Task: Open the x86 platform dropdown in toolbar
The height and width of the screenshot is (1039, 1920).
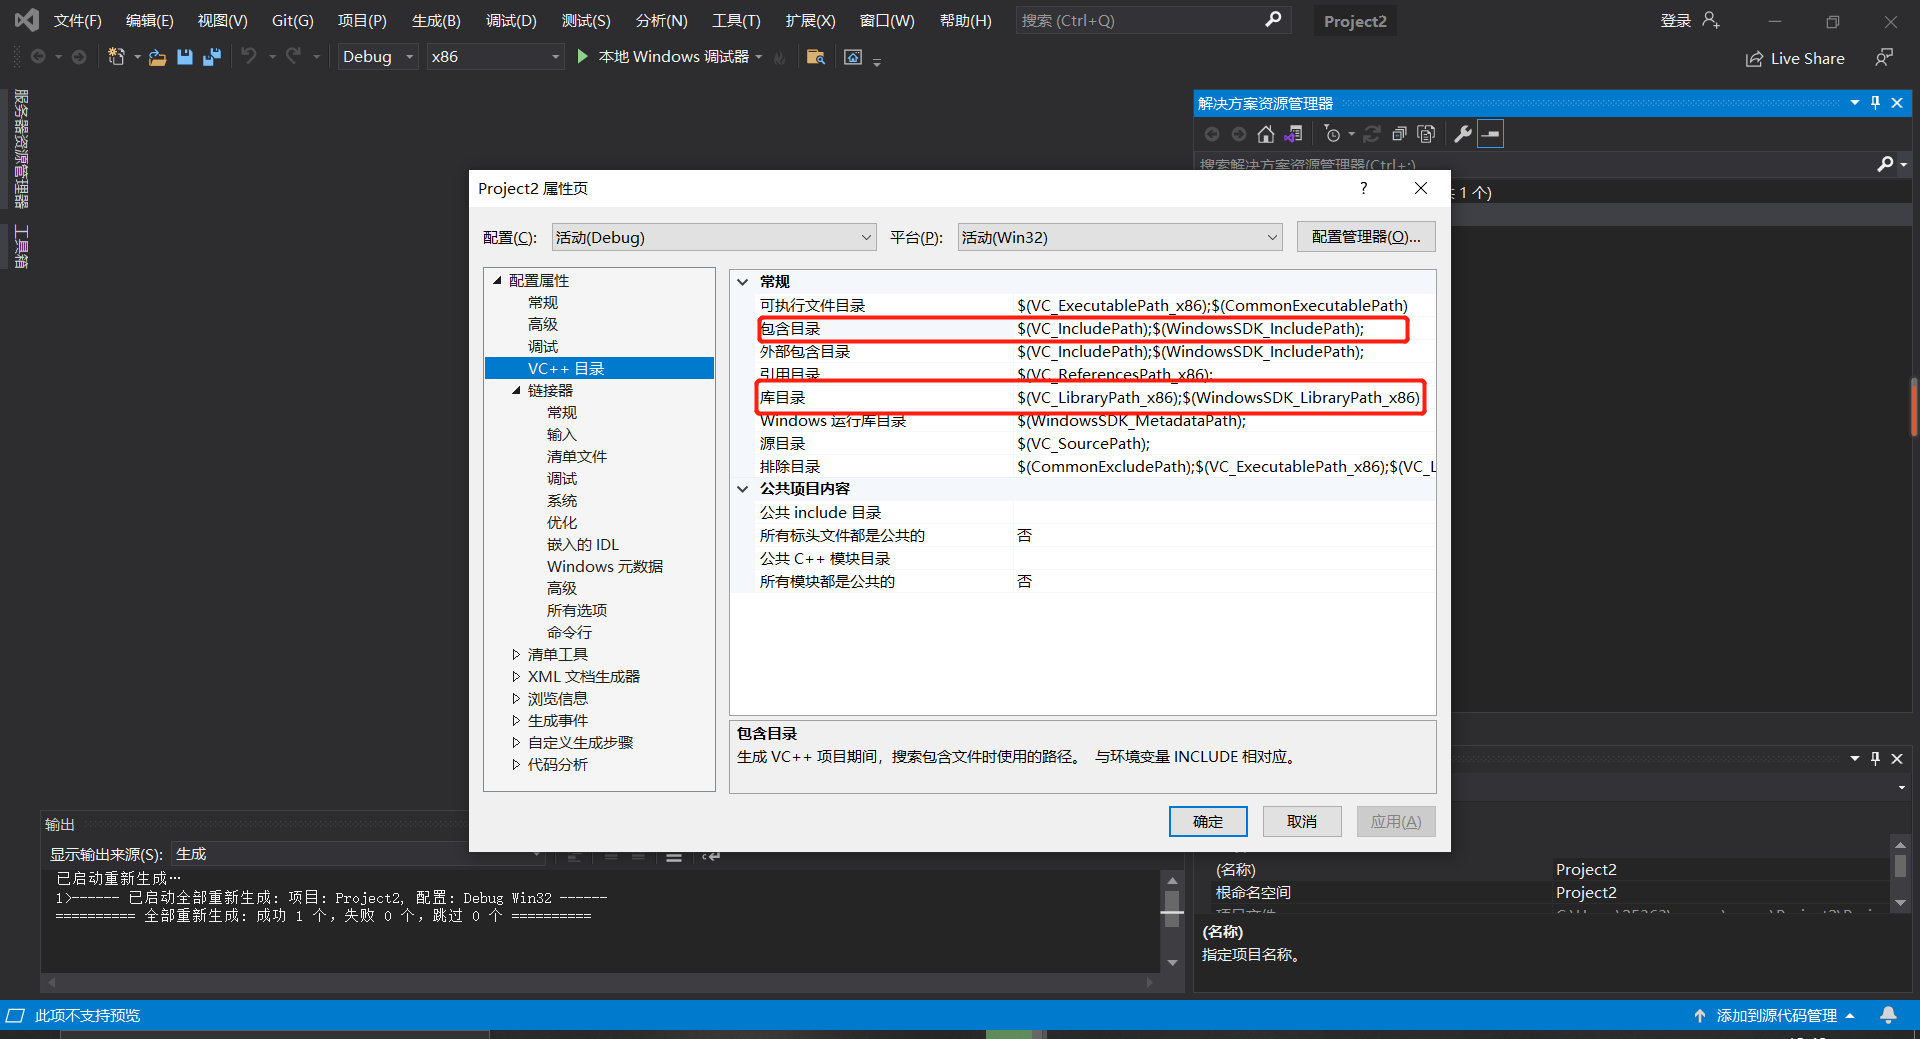Action: (495, 57)
